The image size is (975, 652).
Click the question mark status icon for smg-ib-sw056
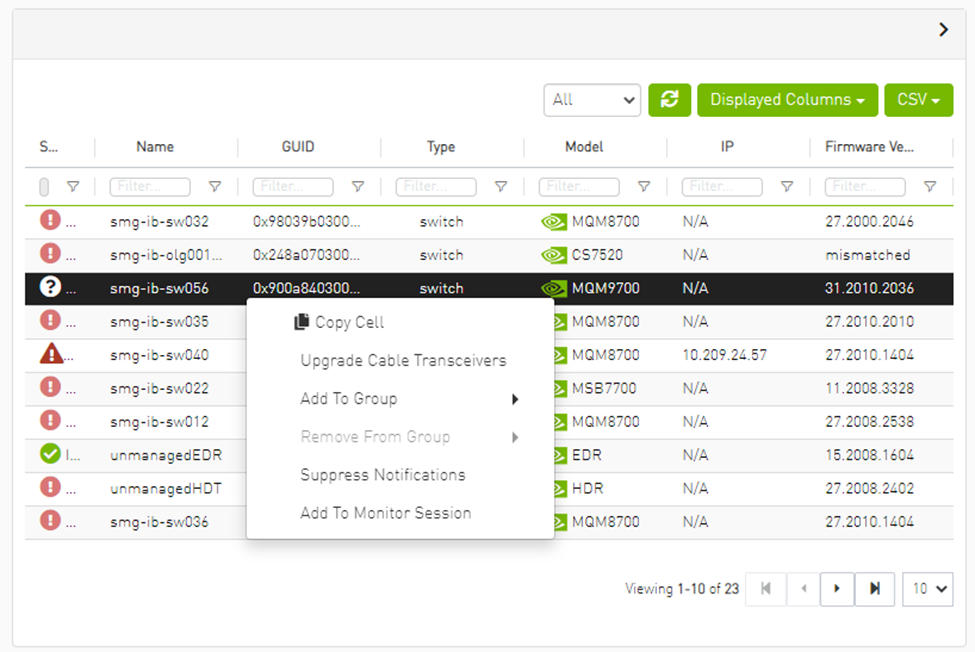[x=50, y=287]
